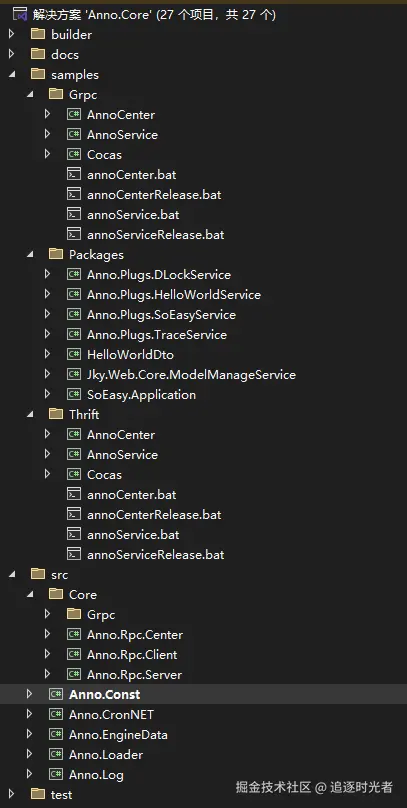Collapse the Thrift folder arrow

pyautogui.click(x=30, y=414)
